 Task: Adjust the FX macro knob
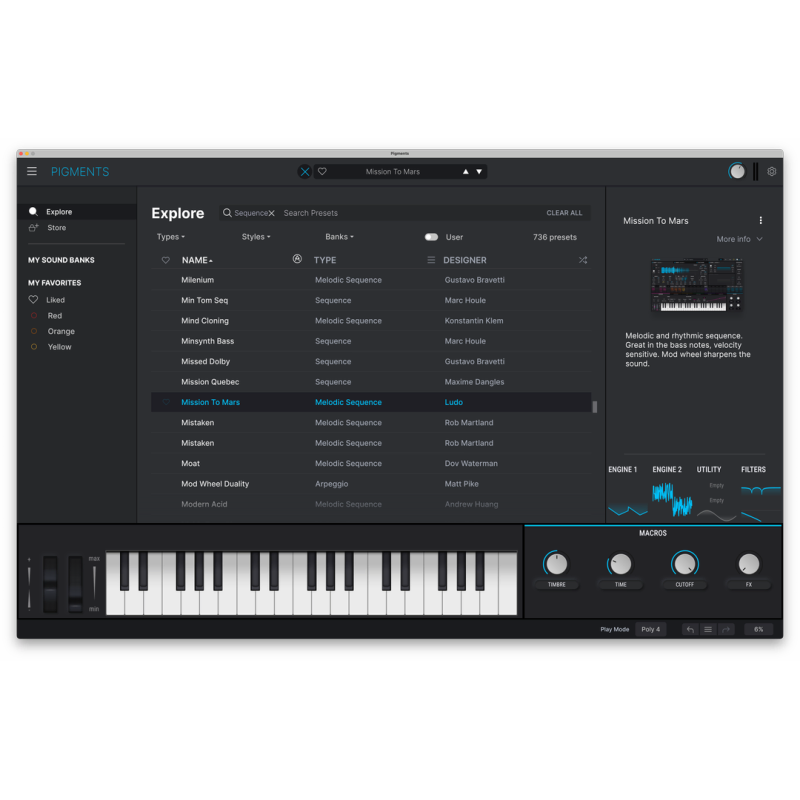[x=748, y=564]
